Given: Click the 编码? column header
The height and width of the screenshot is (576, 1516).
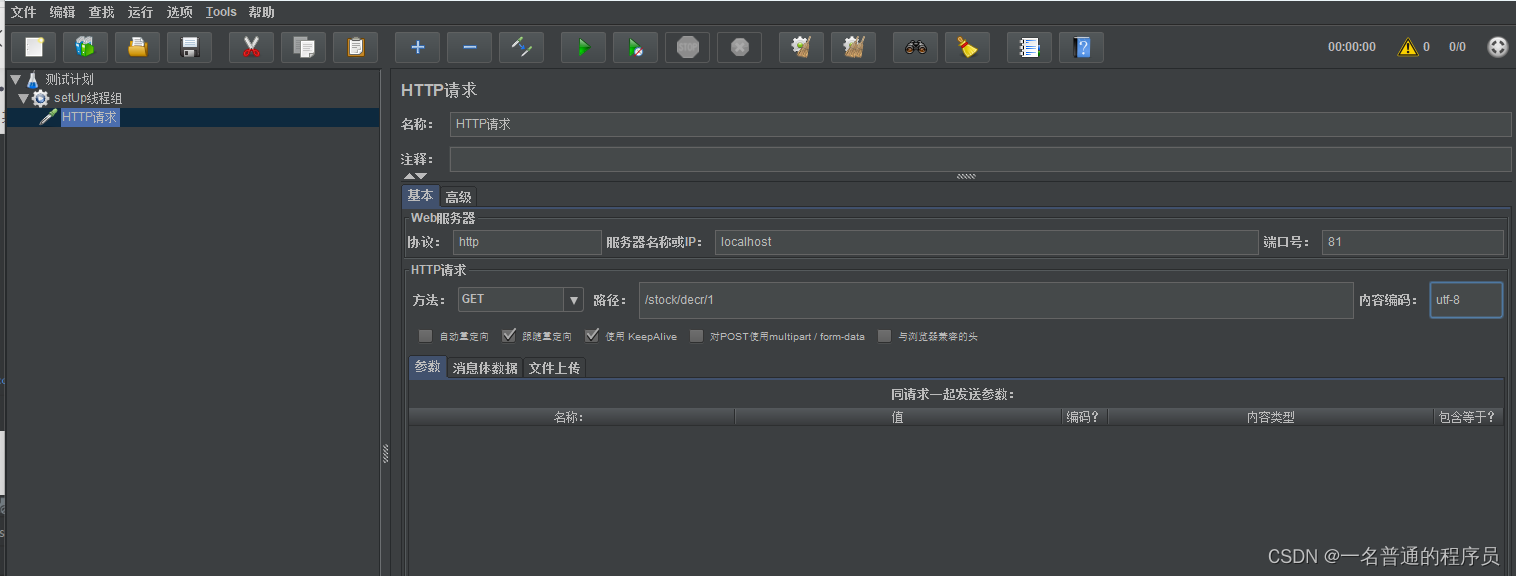Looking at the screenshot, I should (x=1084, y=417).
